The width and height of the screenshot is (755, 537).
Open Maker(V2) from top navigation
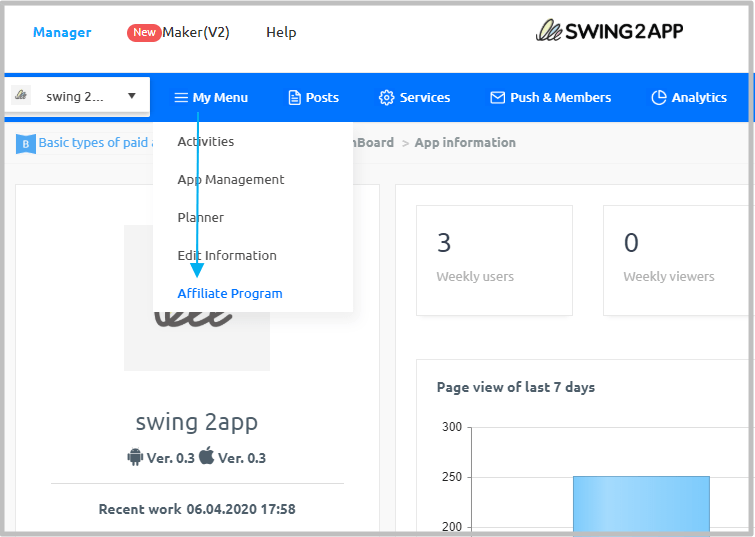(196, 33)
